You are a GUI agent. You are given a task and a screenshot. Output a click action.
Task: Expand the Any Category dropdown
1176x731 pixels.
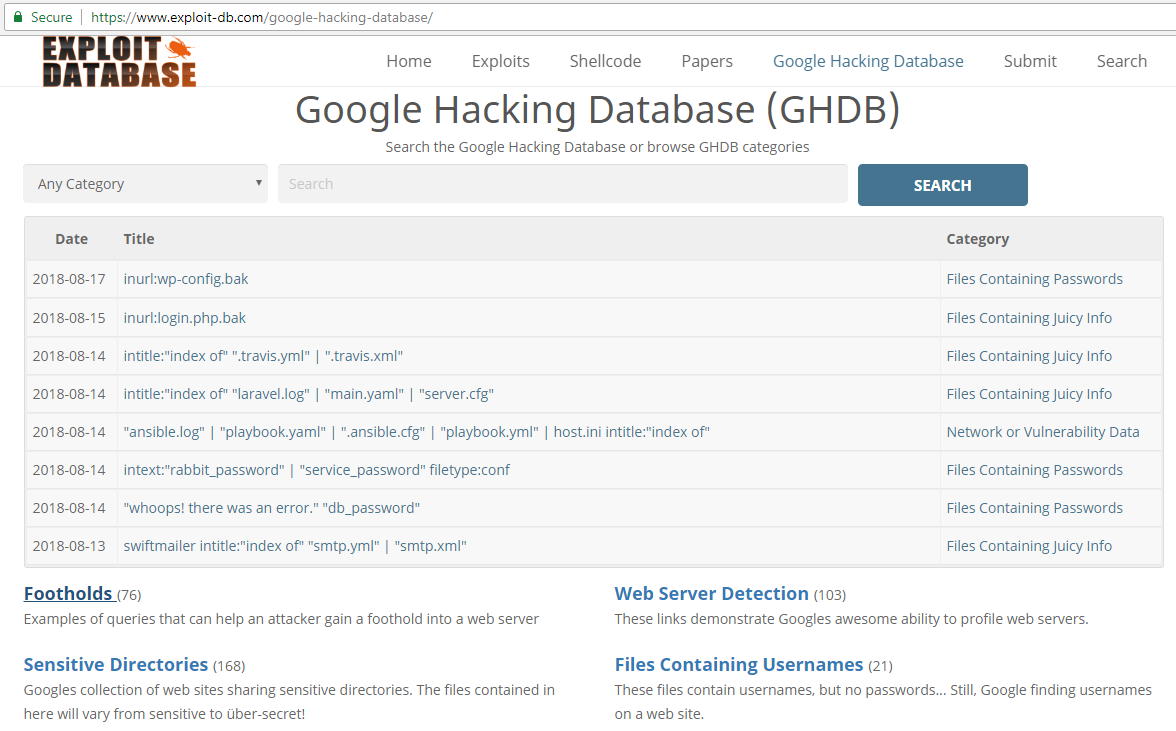click(146, 184)
